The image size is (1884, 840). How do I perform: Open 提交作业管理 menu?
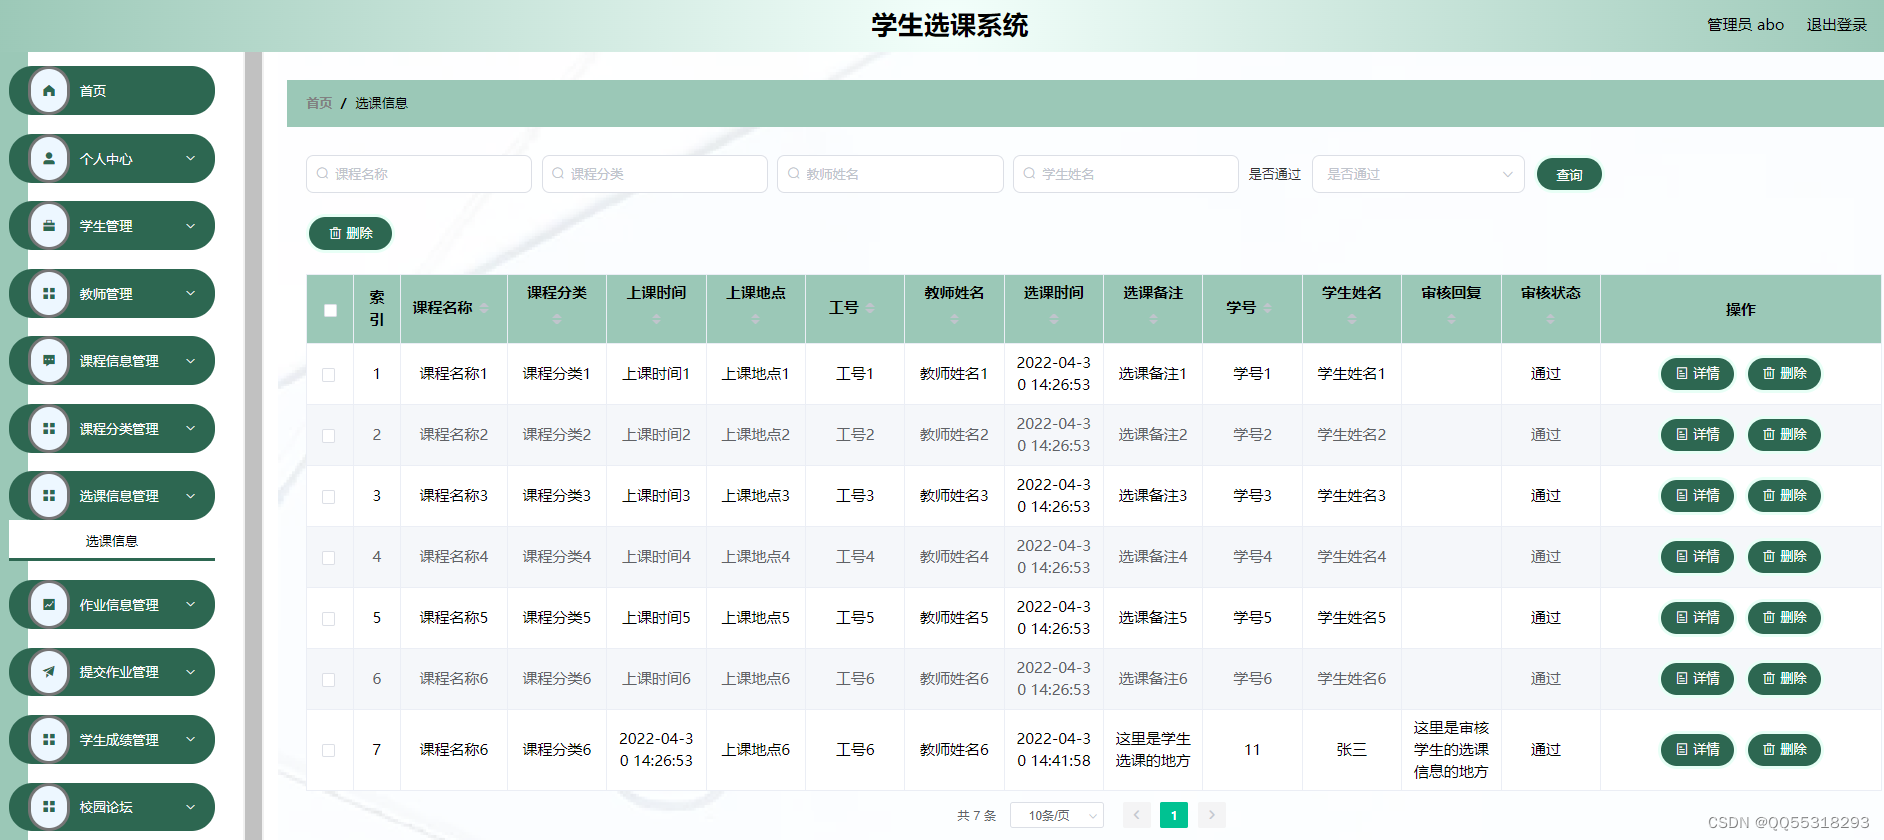click(x=112, y=672)
